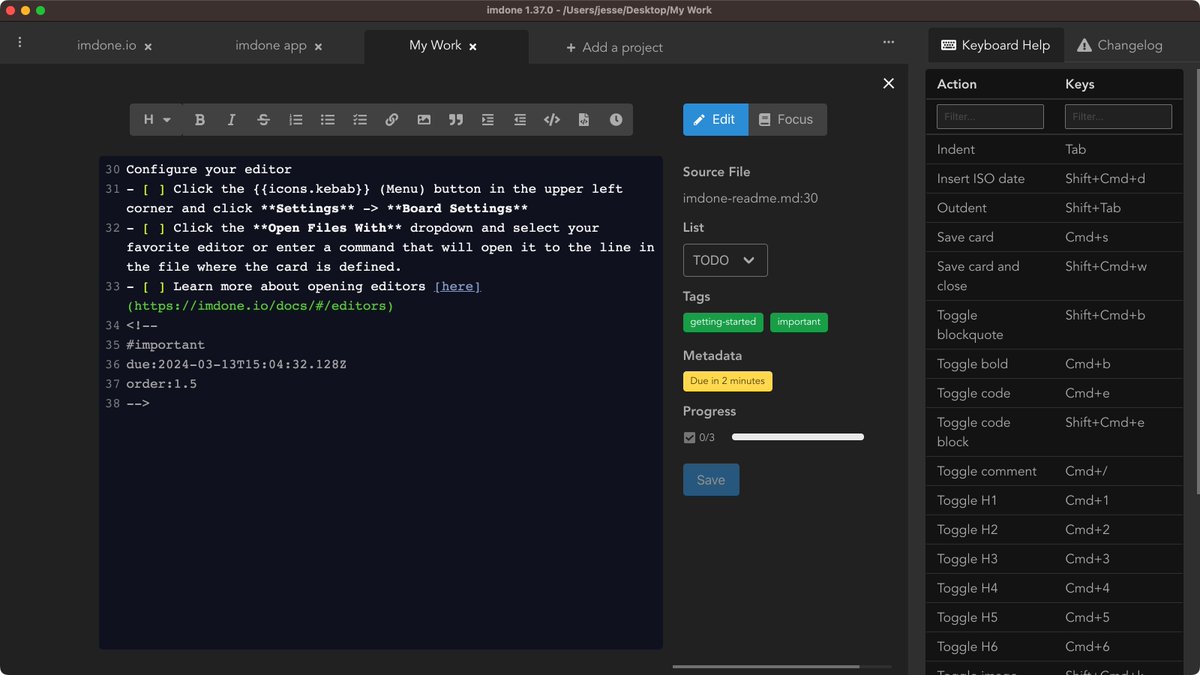1200x675 pixels.
Task: Close the imdone.io project tab
Action: [x=148, y=47]
